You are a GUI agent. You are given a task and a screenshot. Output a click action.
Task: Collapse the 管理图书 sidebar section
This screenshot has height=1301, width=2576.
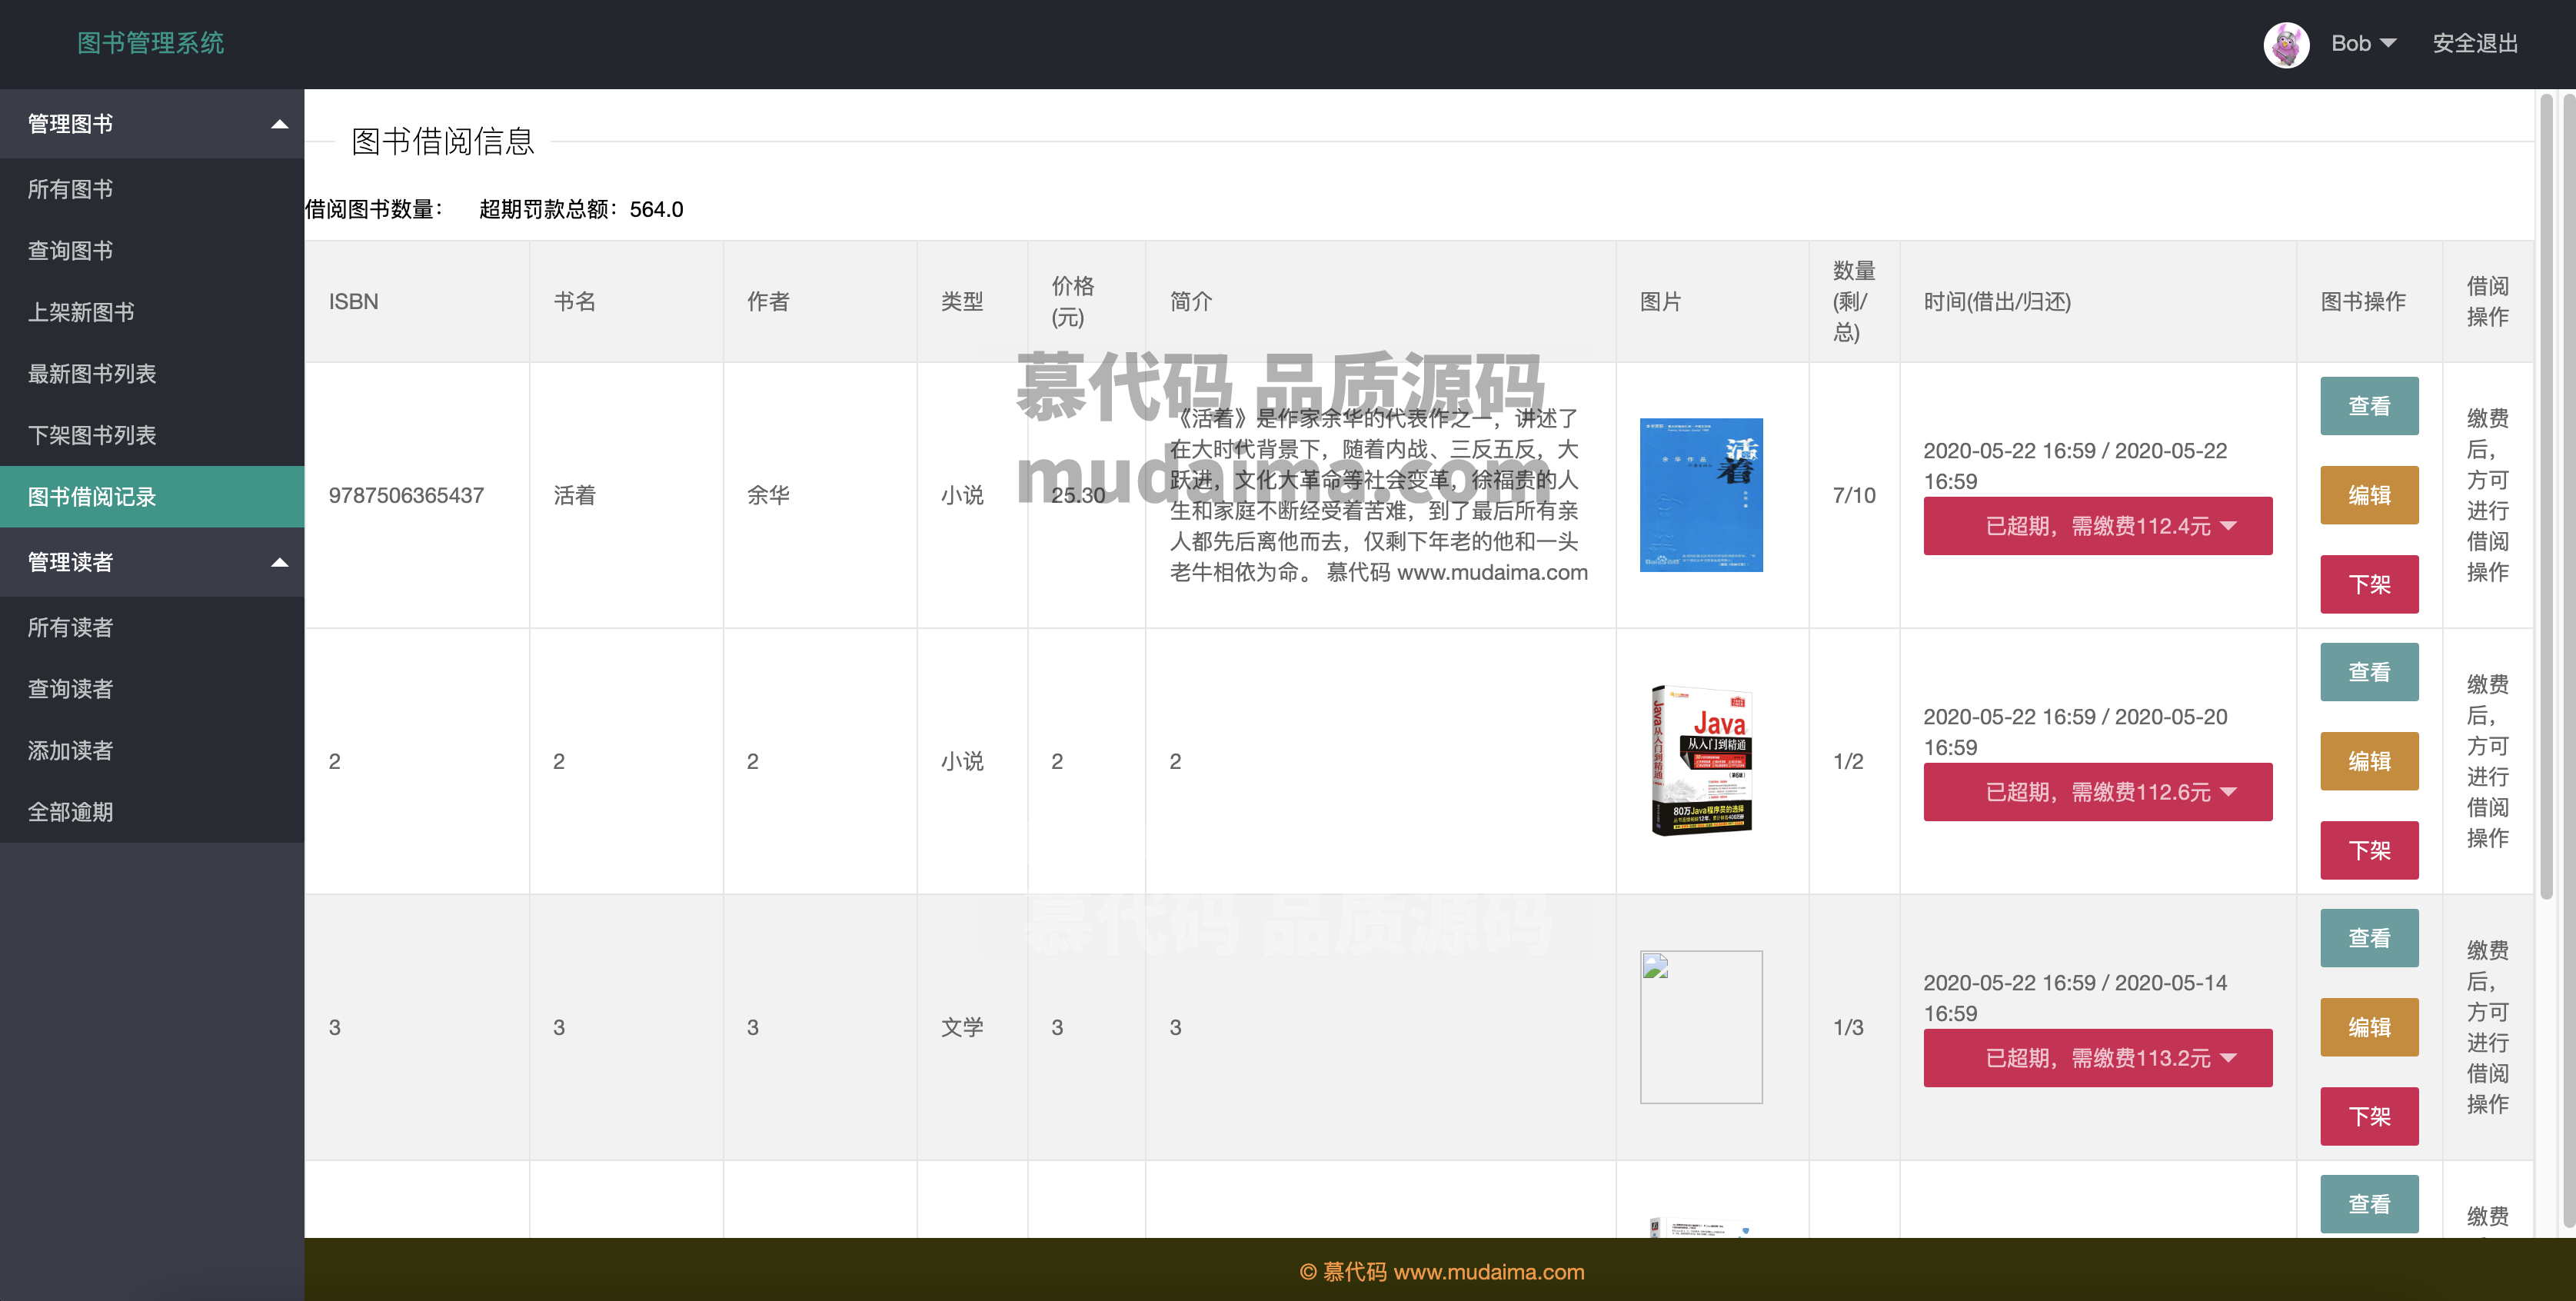[152, 124]
